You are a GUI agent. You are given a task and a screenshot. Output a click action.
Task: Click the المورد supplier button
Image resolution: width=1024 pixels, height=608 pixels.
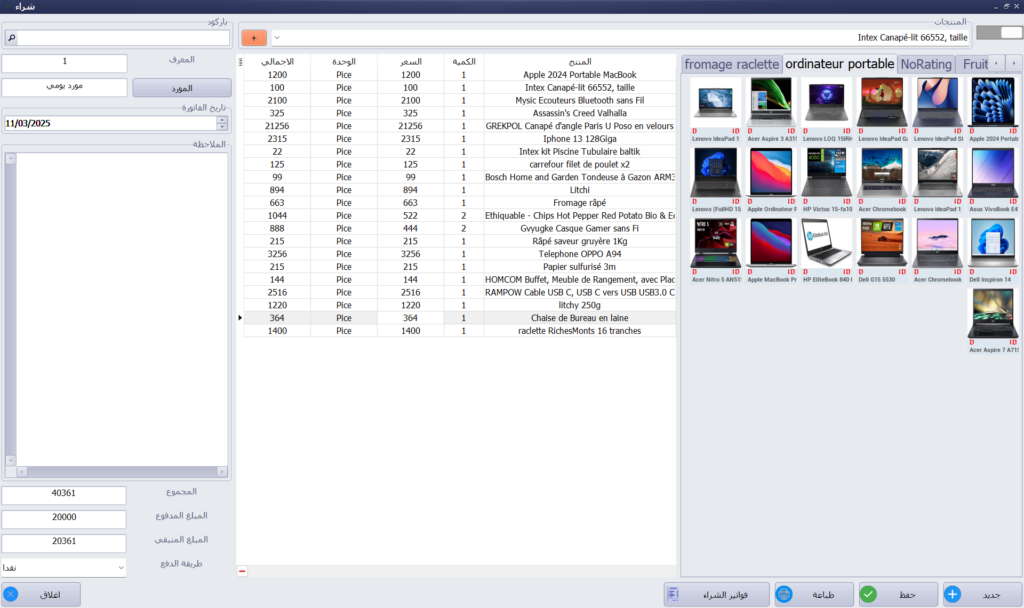click(x=182, y=88)
